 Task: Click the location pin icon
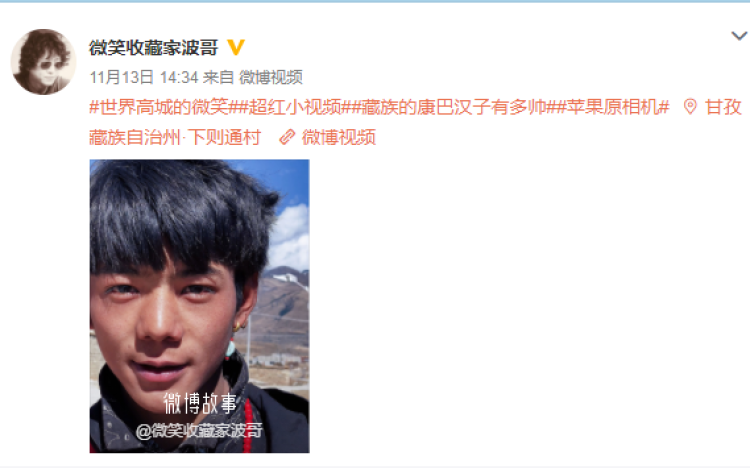[690, 107]
